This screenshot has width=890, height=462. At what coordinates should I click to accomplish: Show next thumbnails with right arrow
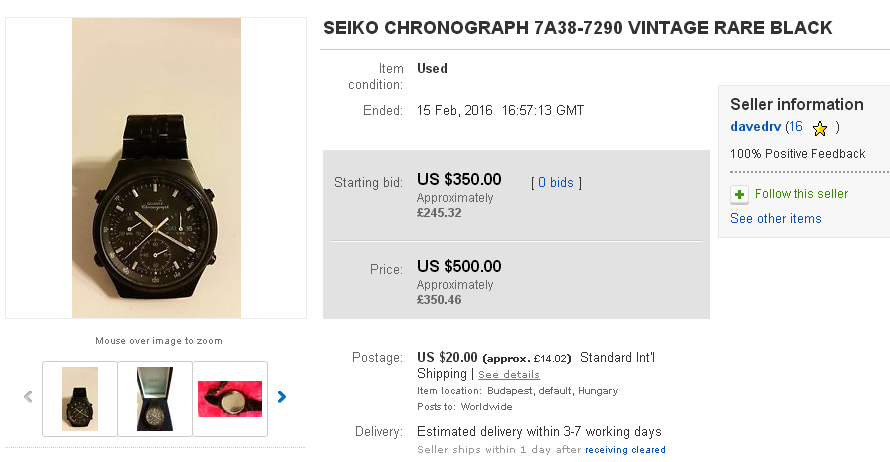click(x=282, y=397)
